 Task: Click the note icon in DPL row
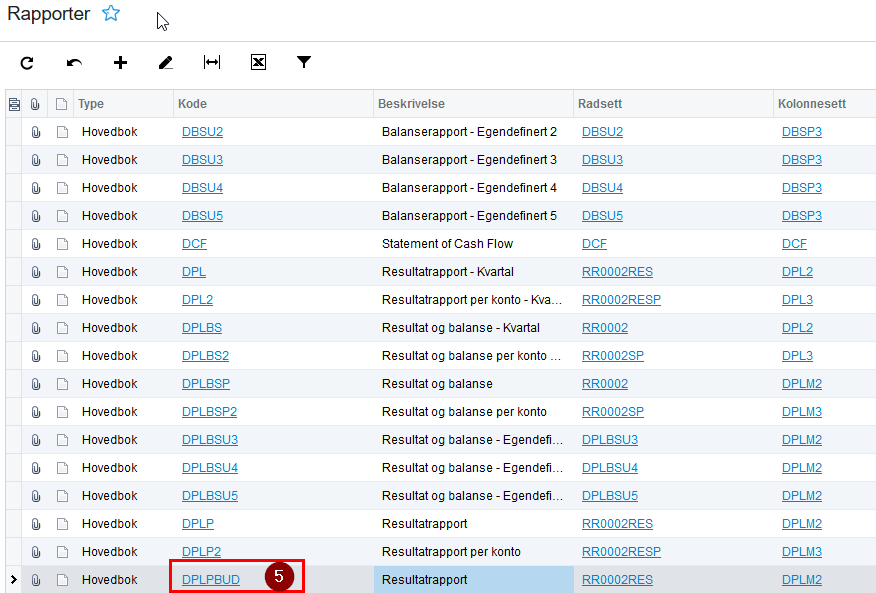click(62, 272)
